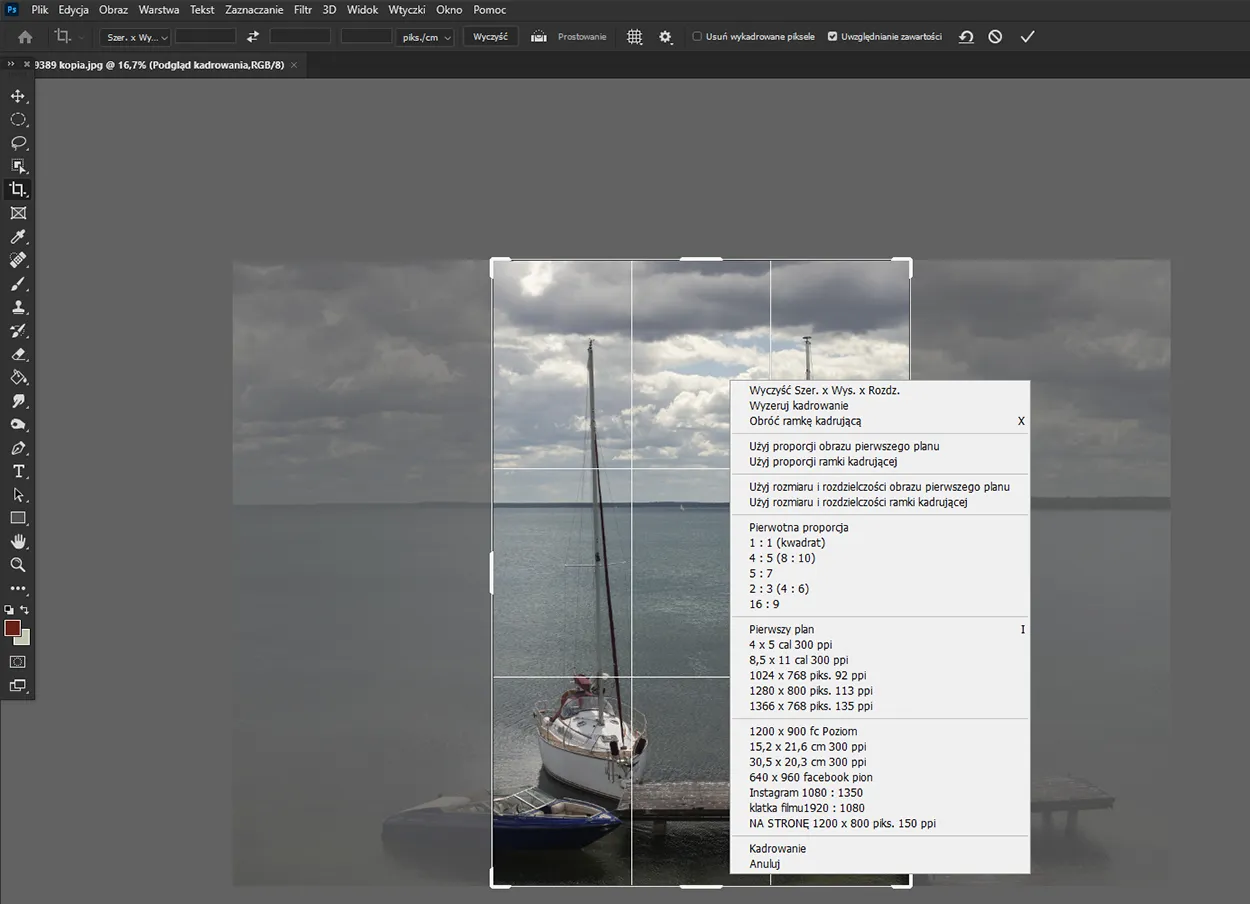1250x904 pixels.
Task: Choose 16 : 9 ratio from context menu
Action: (x=764, y=604)
